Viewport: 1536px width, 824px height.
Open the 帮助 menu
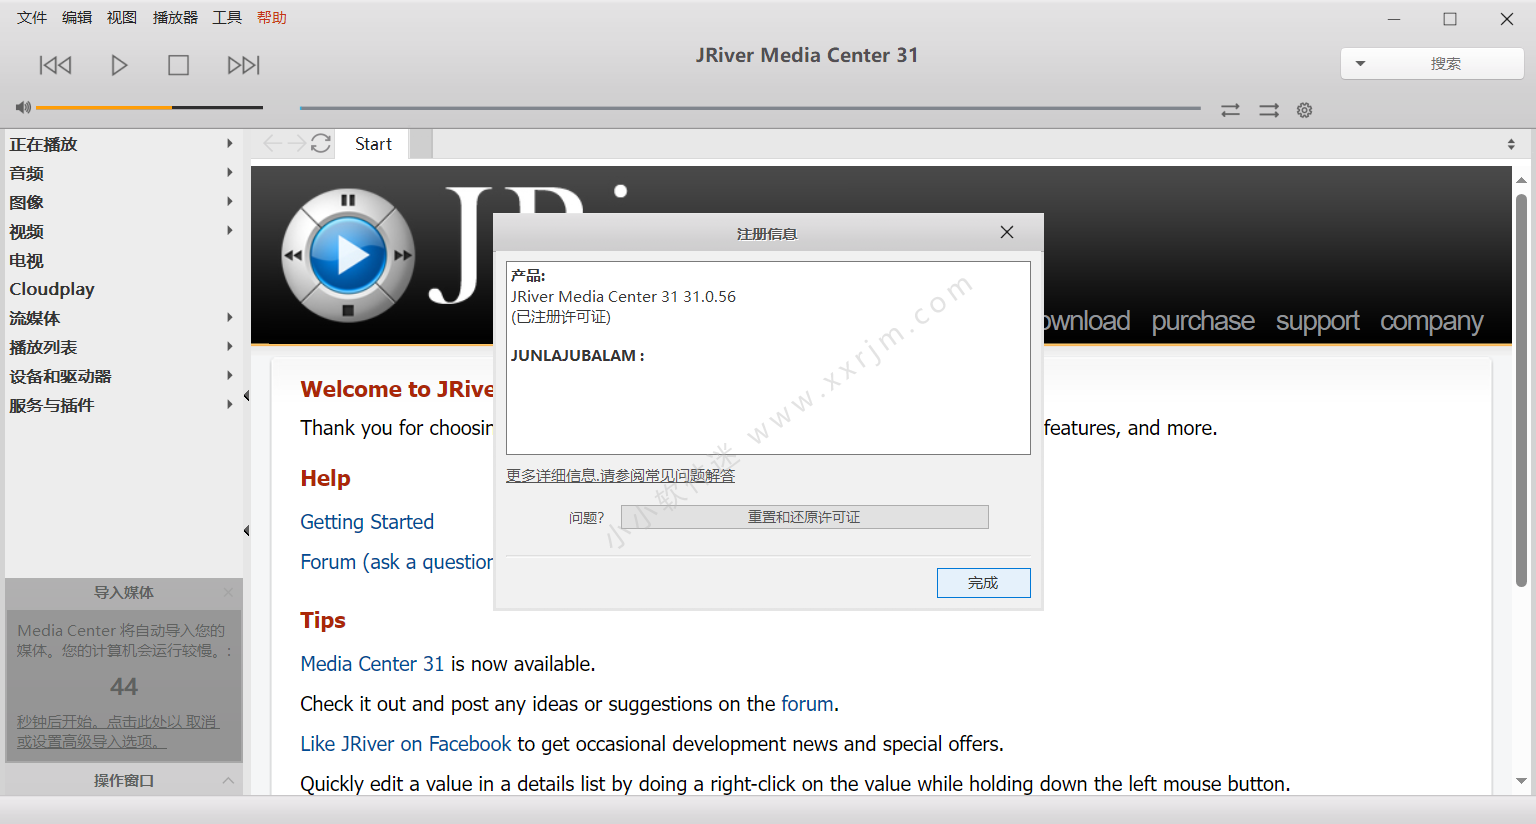coord(272,17)
